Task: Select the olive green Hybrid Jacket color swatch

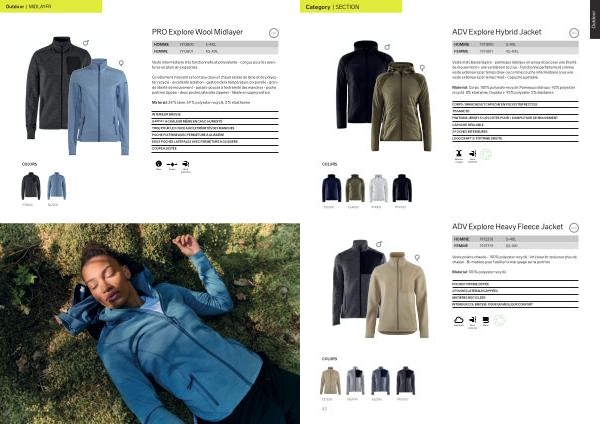Action: (x=355, y=188)
